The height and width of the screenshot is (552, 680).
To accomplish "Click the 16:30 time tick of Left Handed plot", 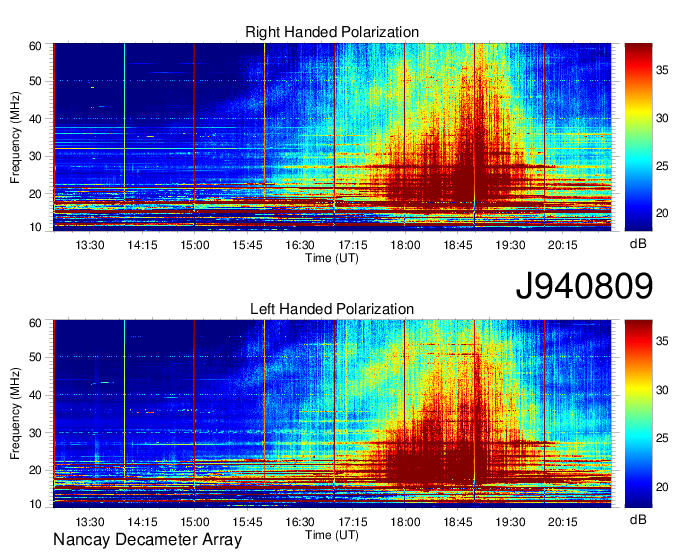I will (x=300, y=522).
